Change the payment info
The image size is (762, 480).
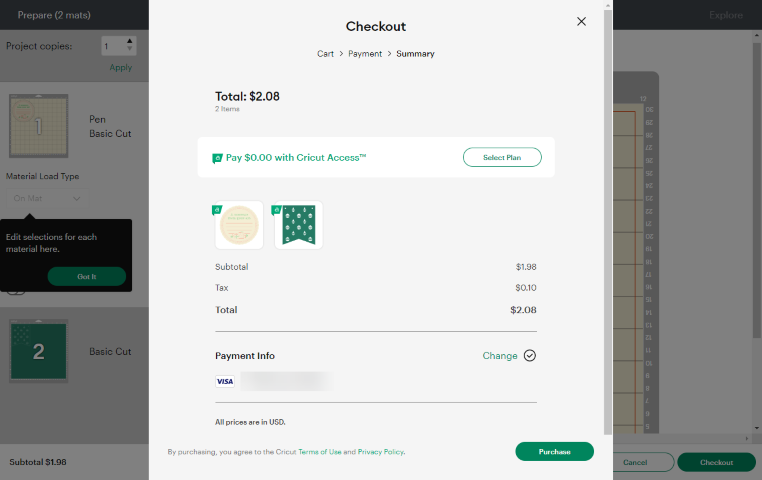(500, 356)
